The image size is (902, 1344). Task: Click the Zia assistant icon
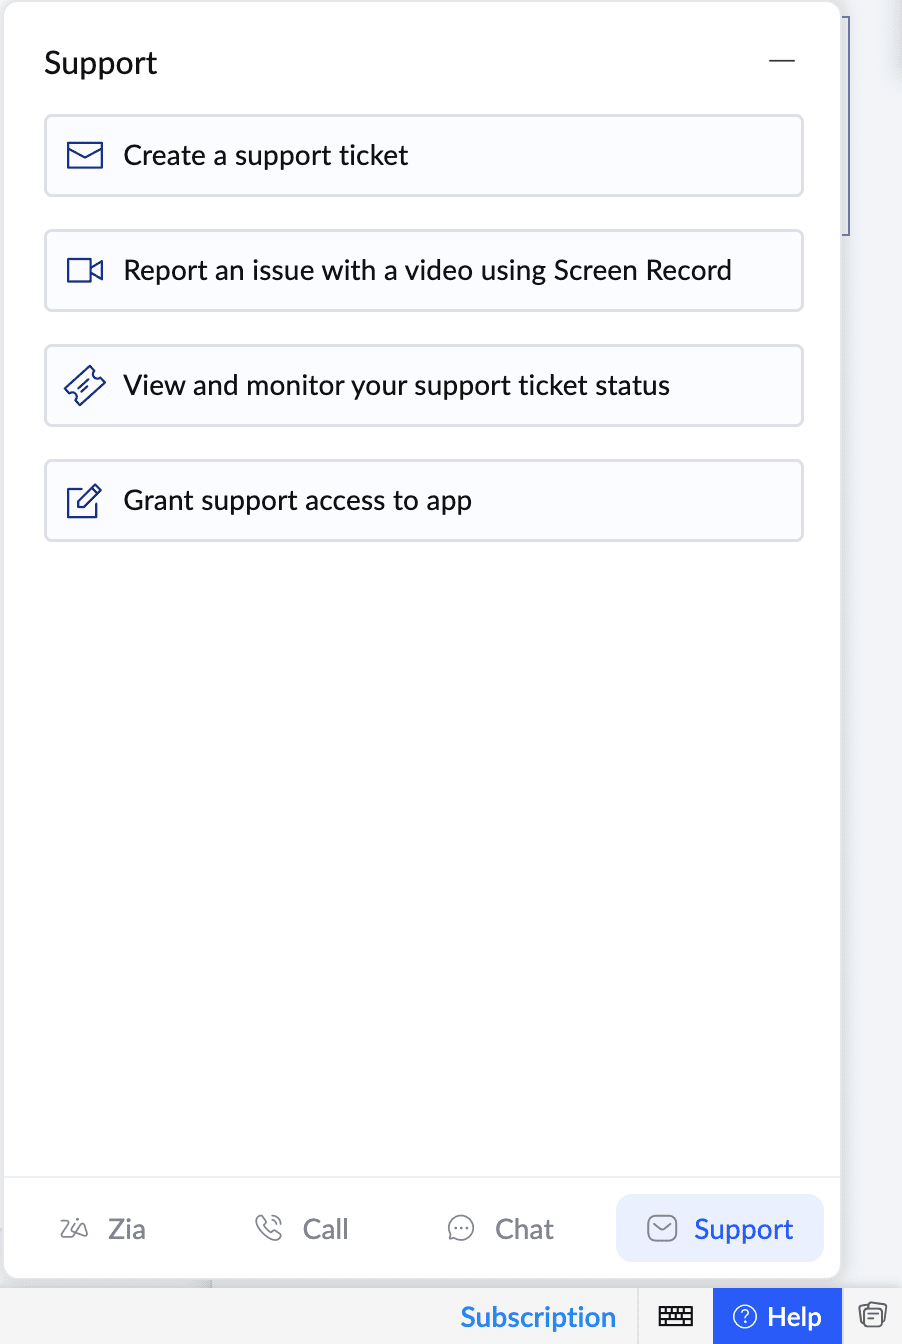pos(74,1229)
